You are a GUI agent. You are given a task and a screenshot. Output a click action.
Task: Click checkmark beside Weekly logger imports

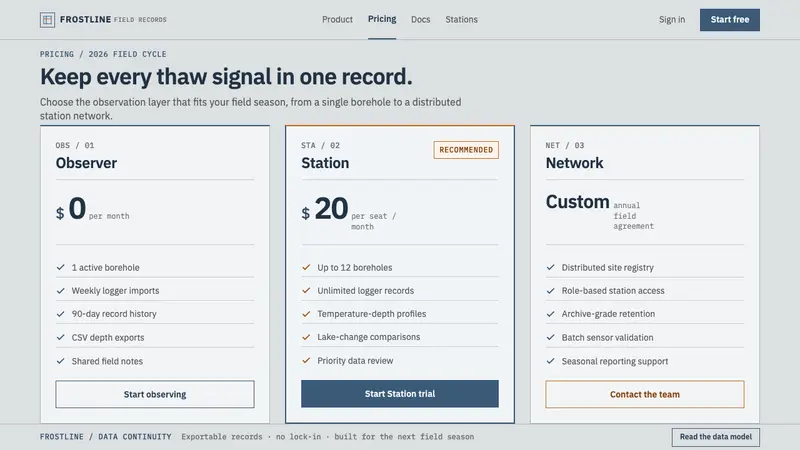(61, 290)
